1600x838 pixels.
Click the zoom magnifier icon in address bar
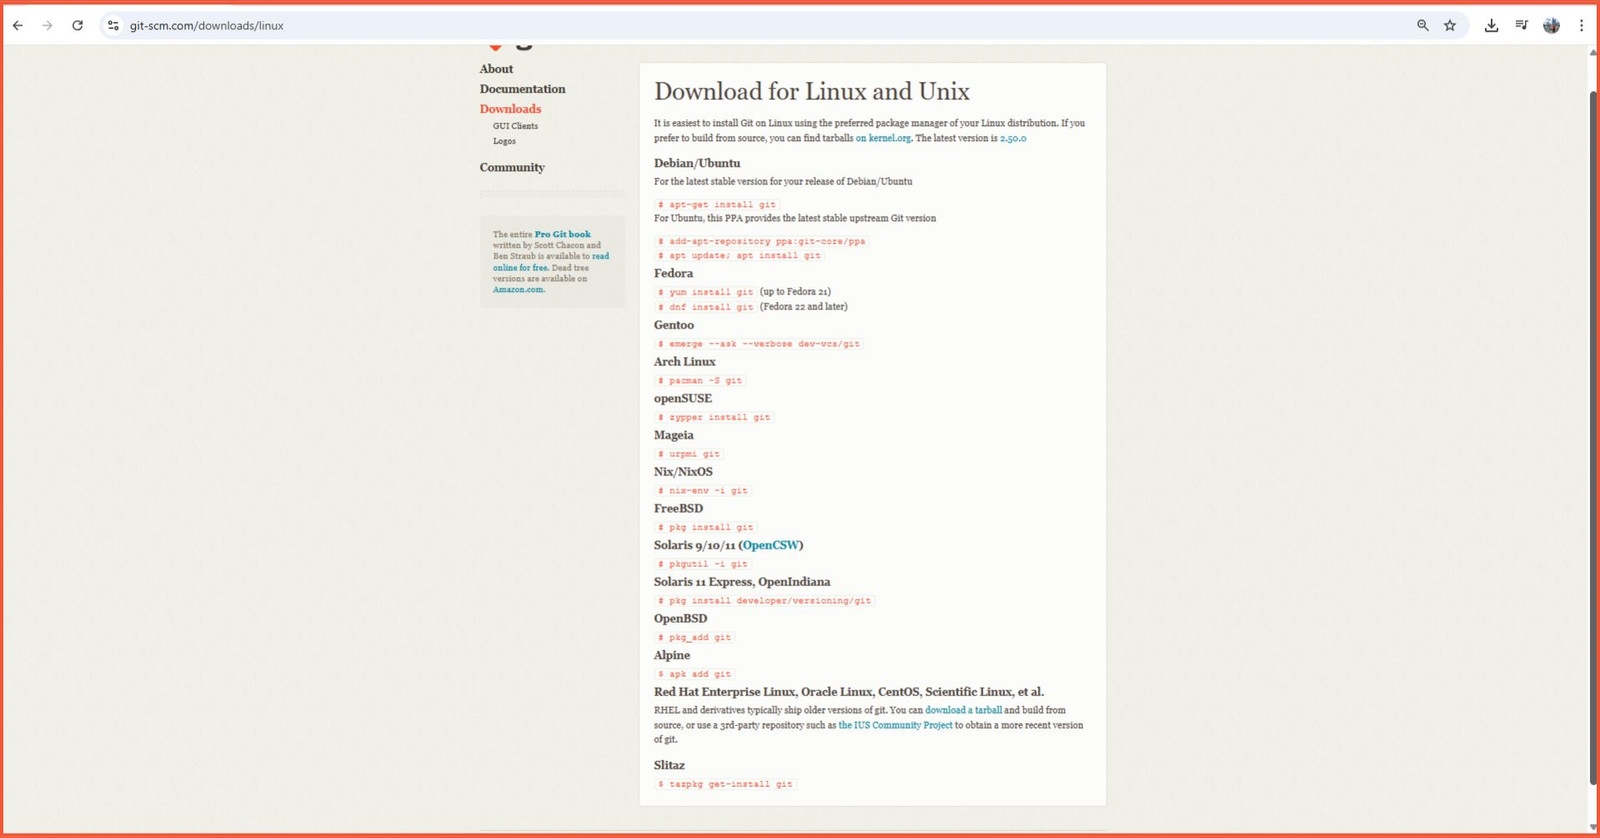1422,26
